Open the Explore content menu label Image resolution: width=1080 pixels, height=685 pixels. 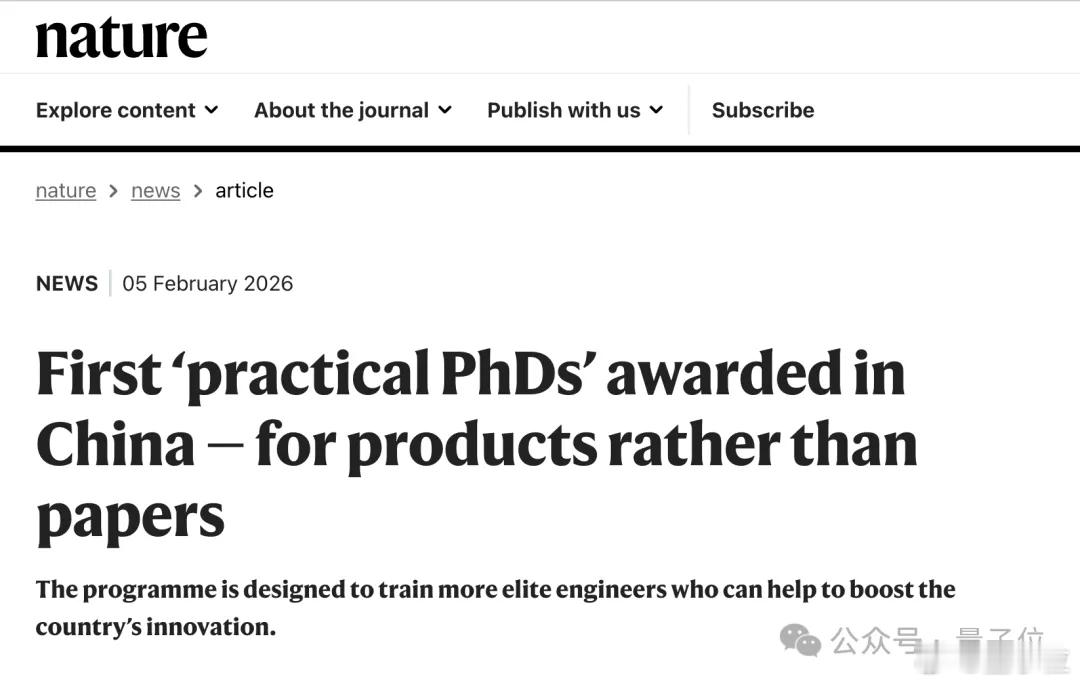click(115, 110)
